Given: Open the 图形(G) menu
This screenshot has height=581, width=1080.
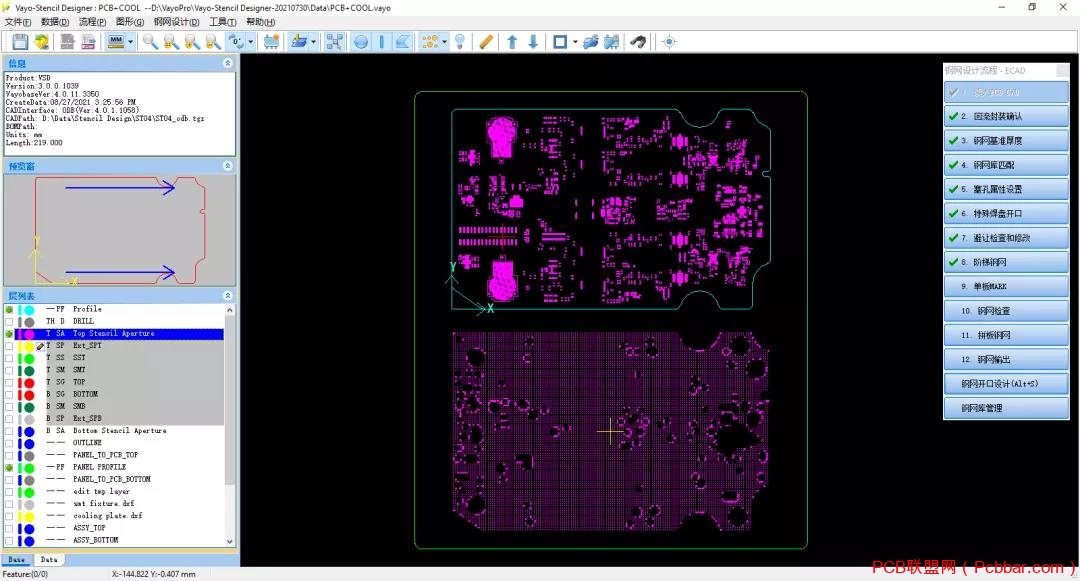Looking at the screenshot, I should click(x=130, y=22).
